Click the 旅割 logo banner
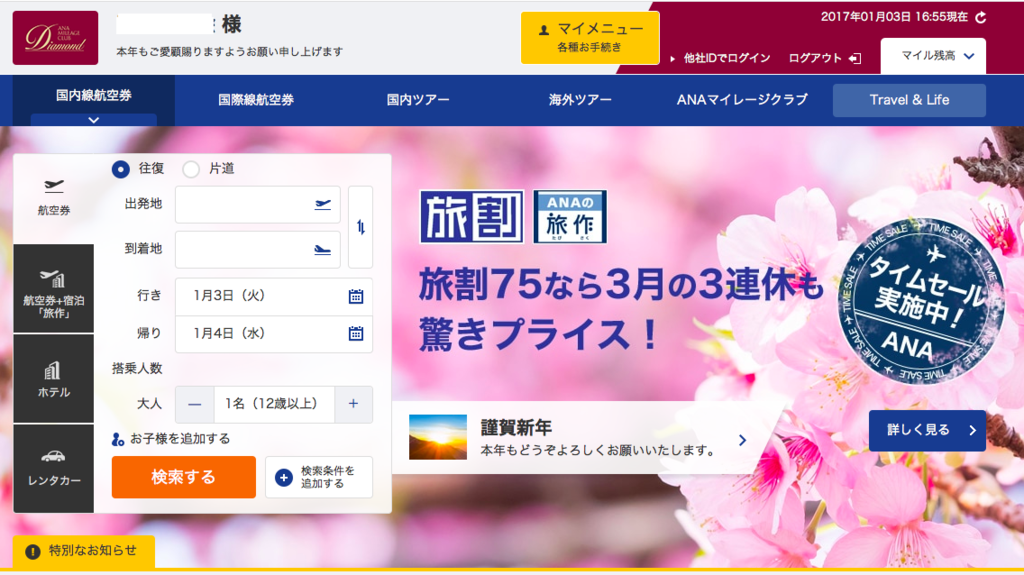The height and width of the screenshot is (575, 1024). (x=472, y=216)
